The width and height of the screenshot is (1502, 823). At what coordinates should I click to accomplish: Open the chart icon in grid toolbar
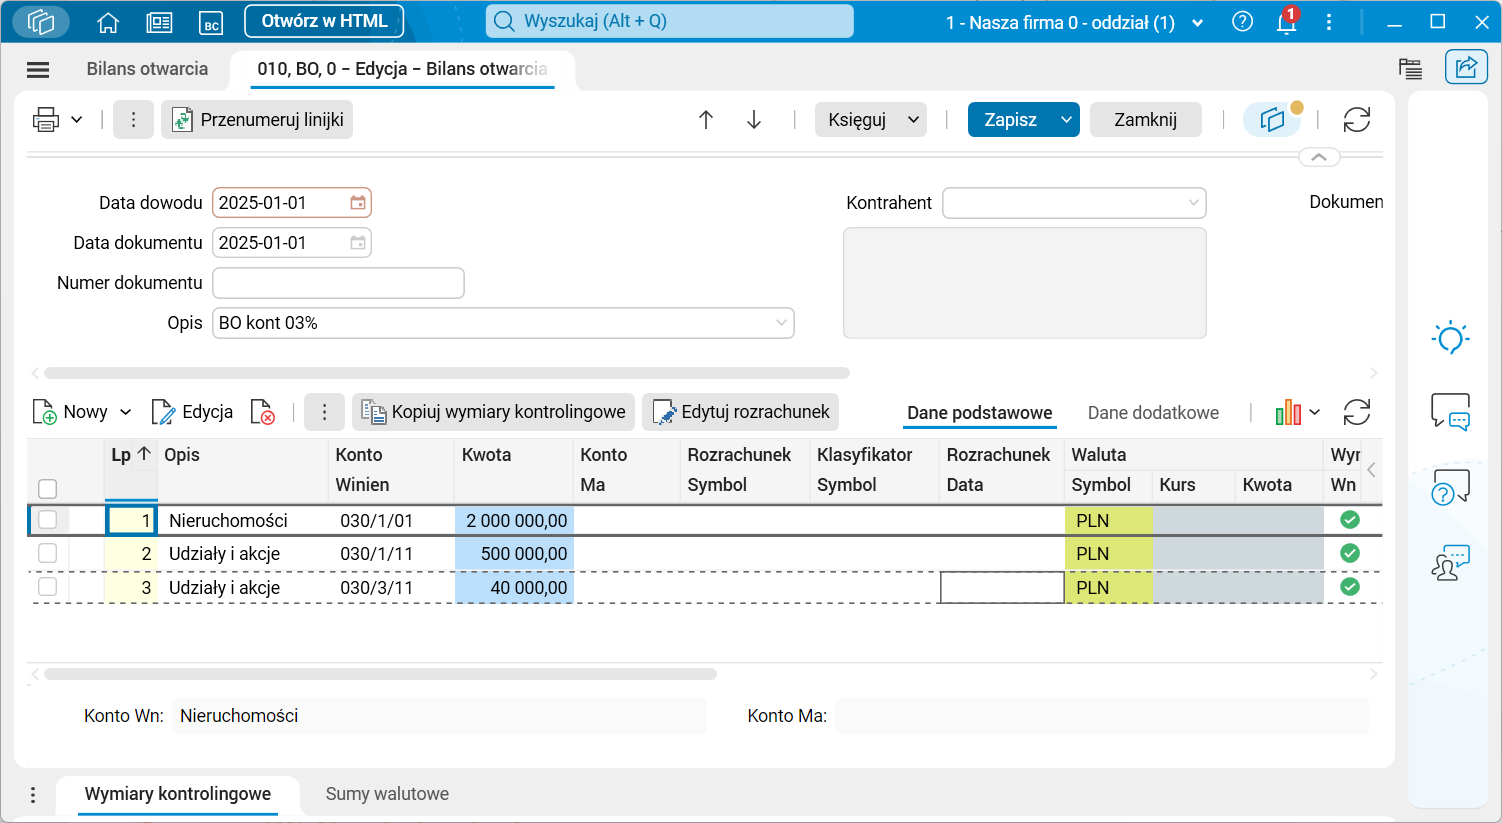(1288, 412)
